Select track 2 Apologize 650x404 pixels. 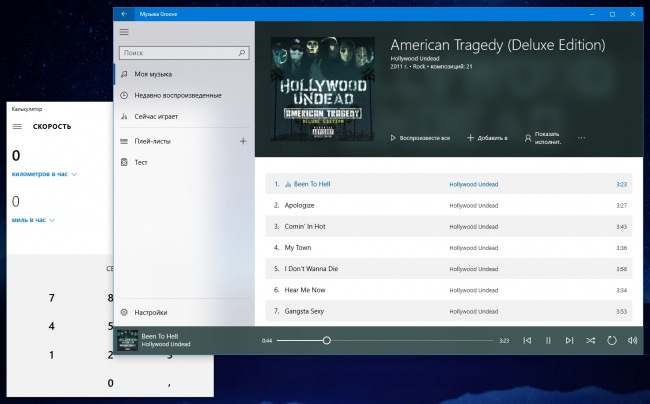click(x=449, y=205)
